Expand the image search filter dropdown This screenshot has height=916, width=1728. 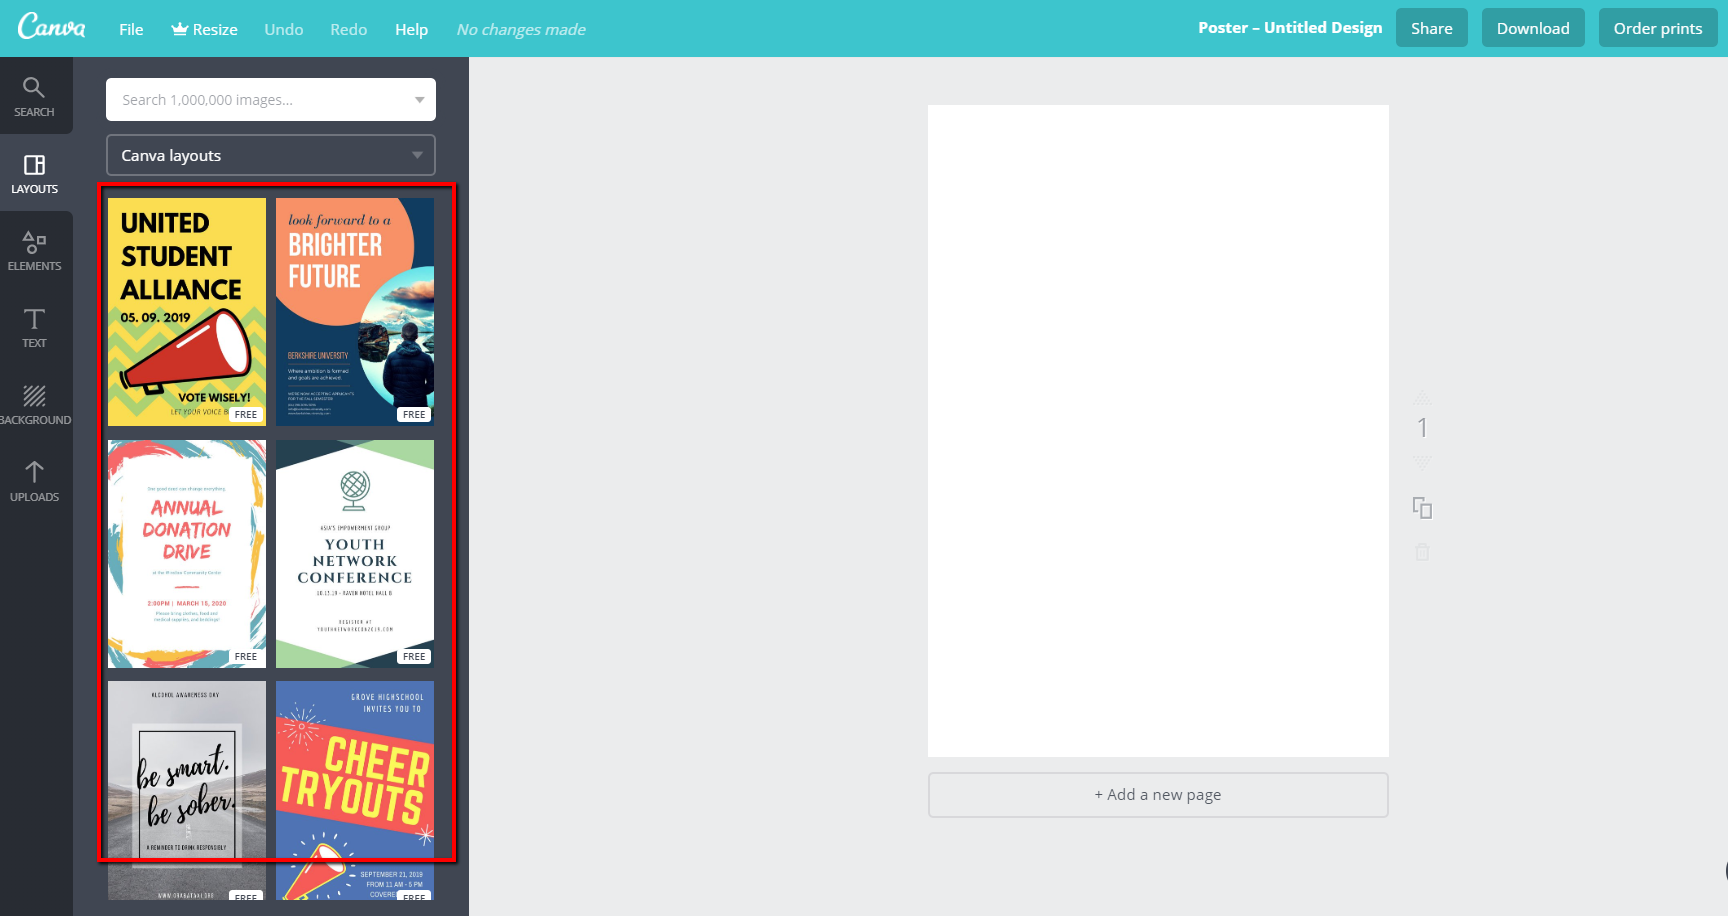[x=419, y=99]
